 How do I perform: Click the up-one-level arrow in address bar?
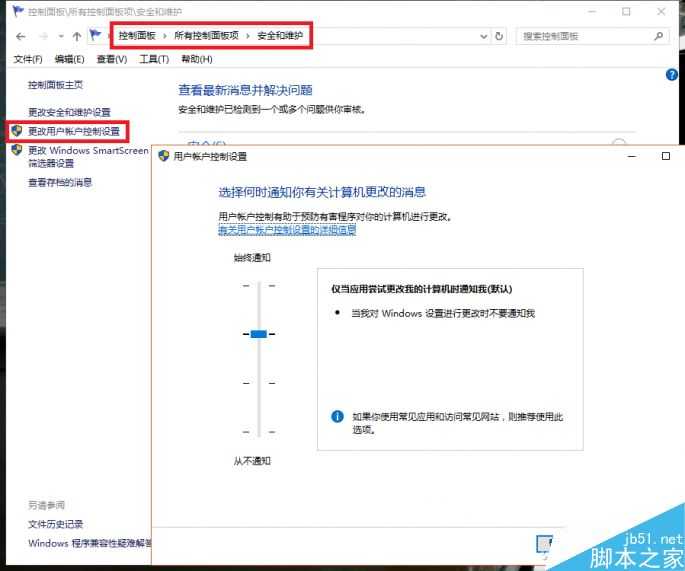point(77,36)
